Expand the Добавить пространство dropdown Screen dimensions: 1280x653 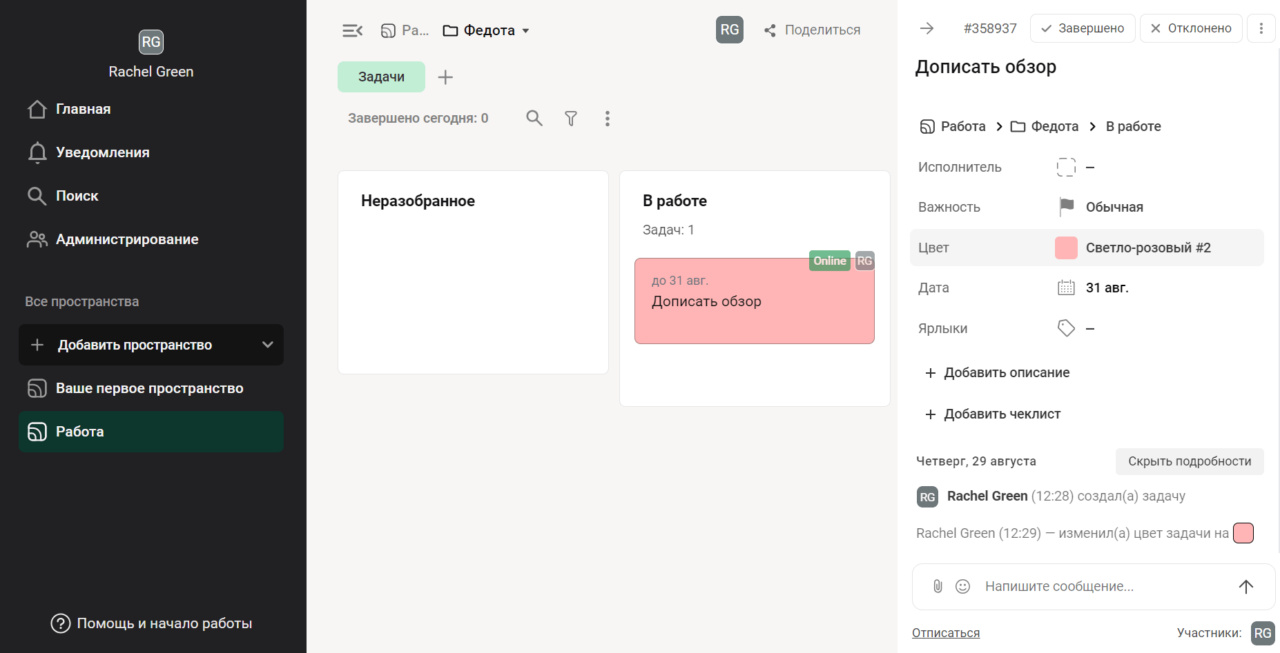click(x=267, y=345)
